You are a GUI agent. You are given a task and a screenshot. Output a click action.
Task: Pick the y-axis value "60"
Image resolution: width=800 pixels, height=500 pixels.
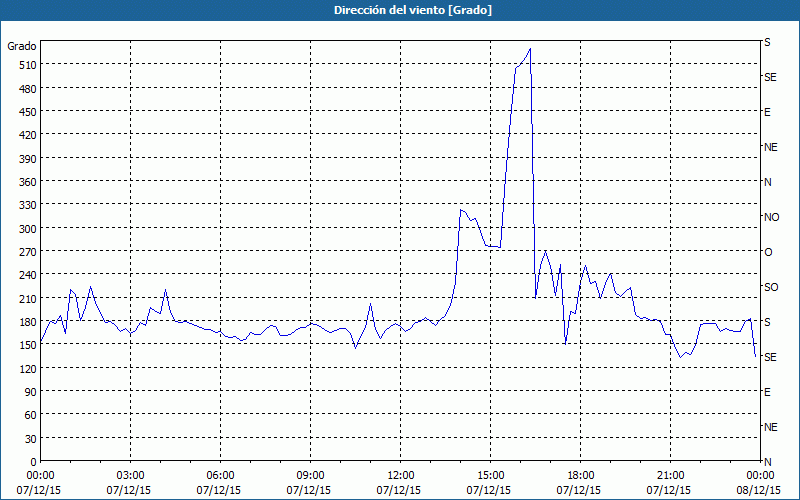(x=31, y=415)
